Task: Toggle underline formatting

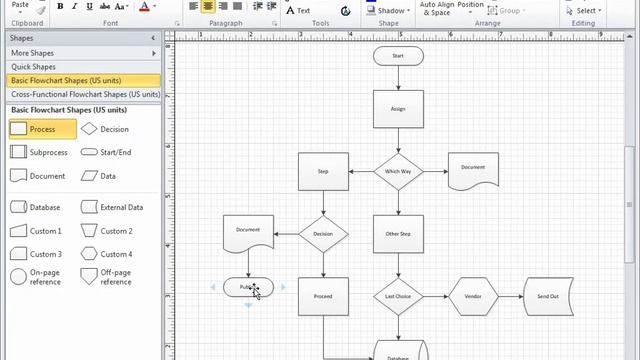Action: (x=89, y=6)
